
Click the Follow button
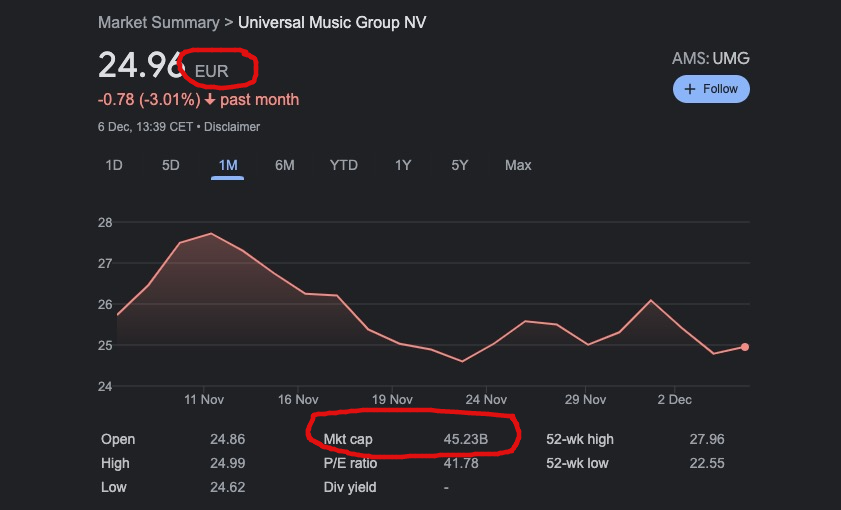(711, 89)
